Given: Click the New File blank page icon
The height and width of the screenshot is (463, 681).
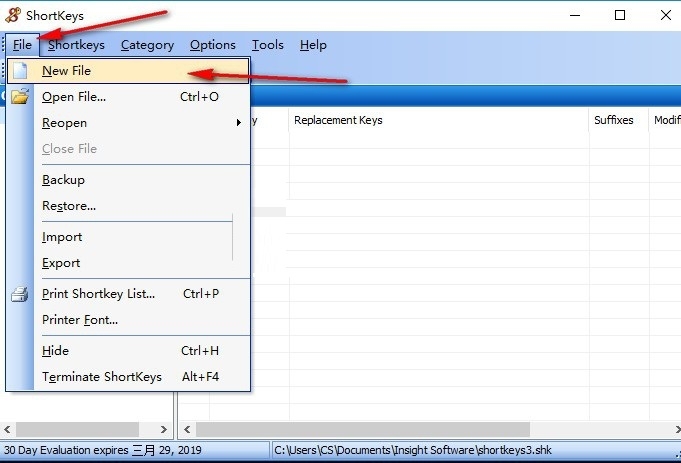Looking at the screenshot, I should [20, 71].
